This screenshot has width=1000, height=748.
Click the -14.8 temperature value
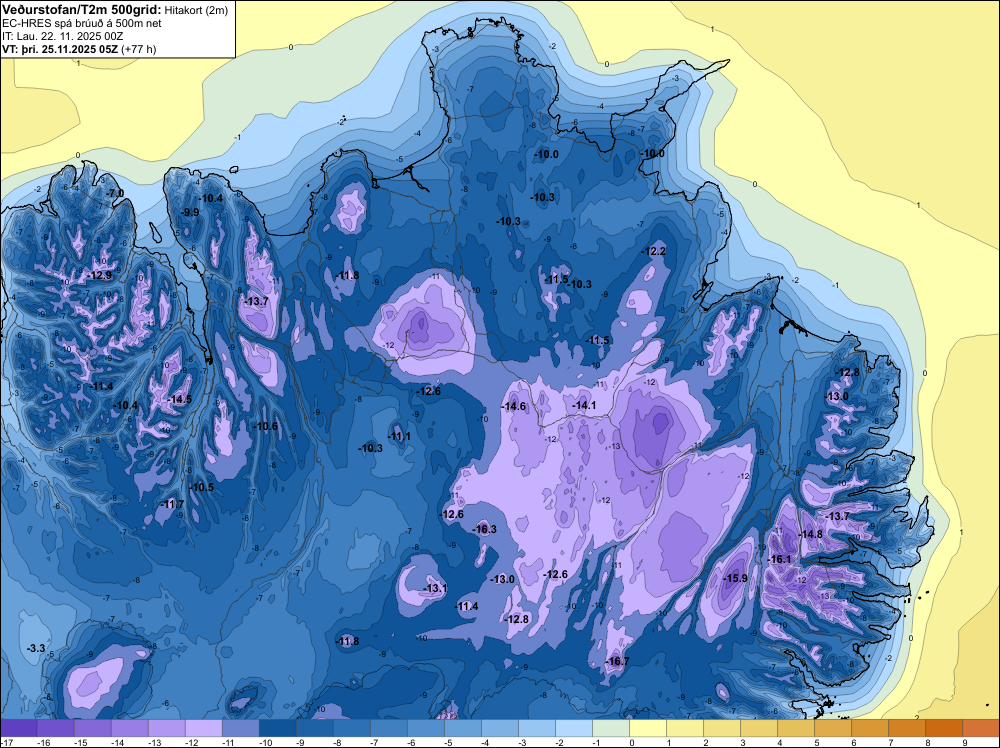[x=811, y=534]
